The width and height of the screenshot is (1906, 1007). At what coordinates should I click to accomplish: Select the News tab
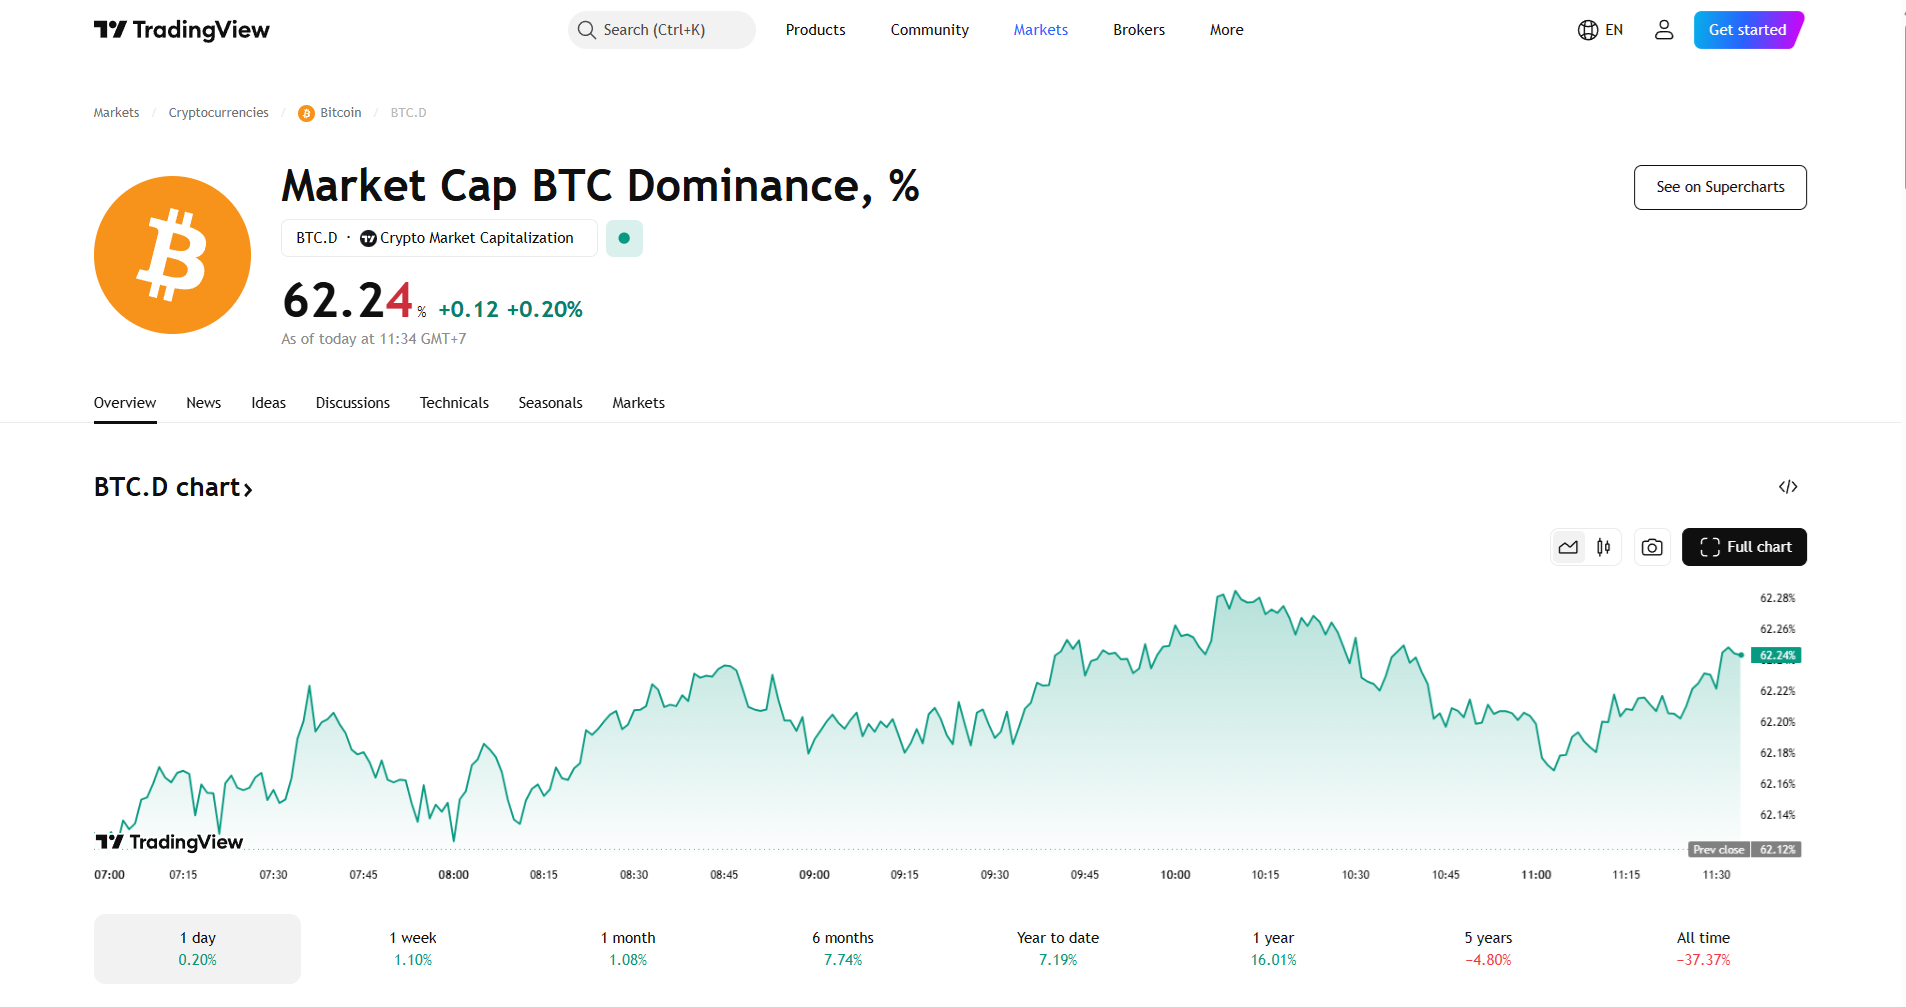coord(203,403)
